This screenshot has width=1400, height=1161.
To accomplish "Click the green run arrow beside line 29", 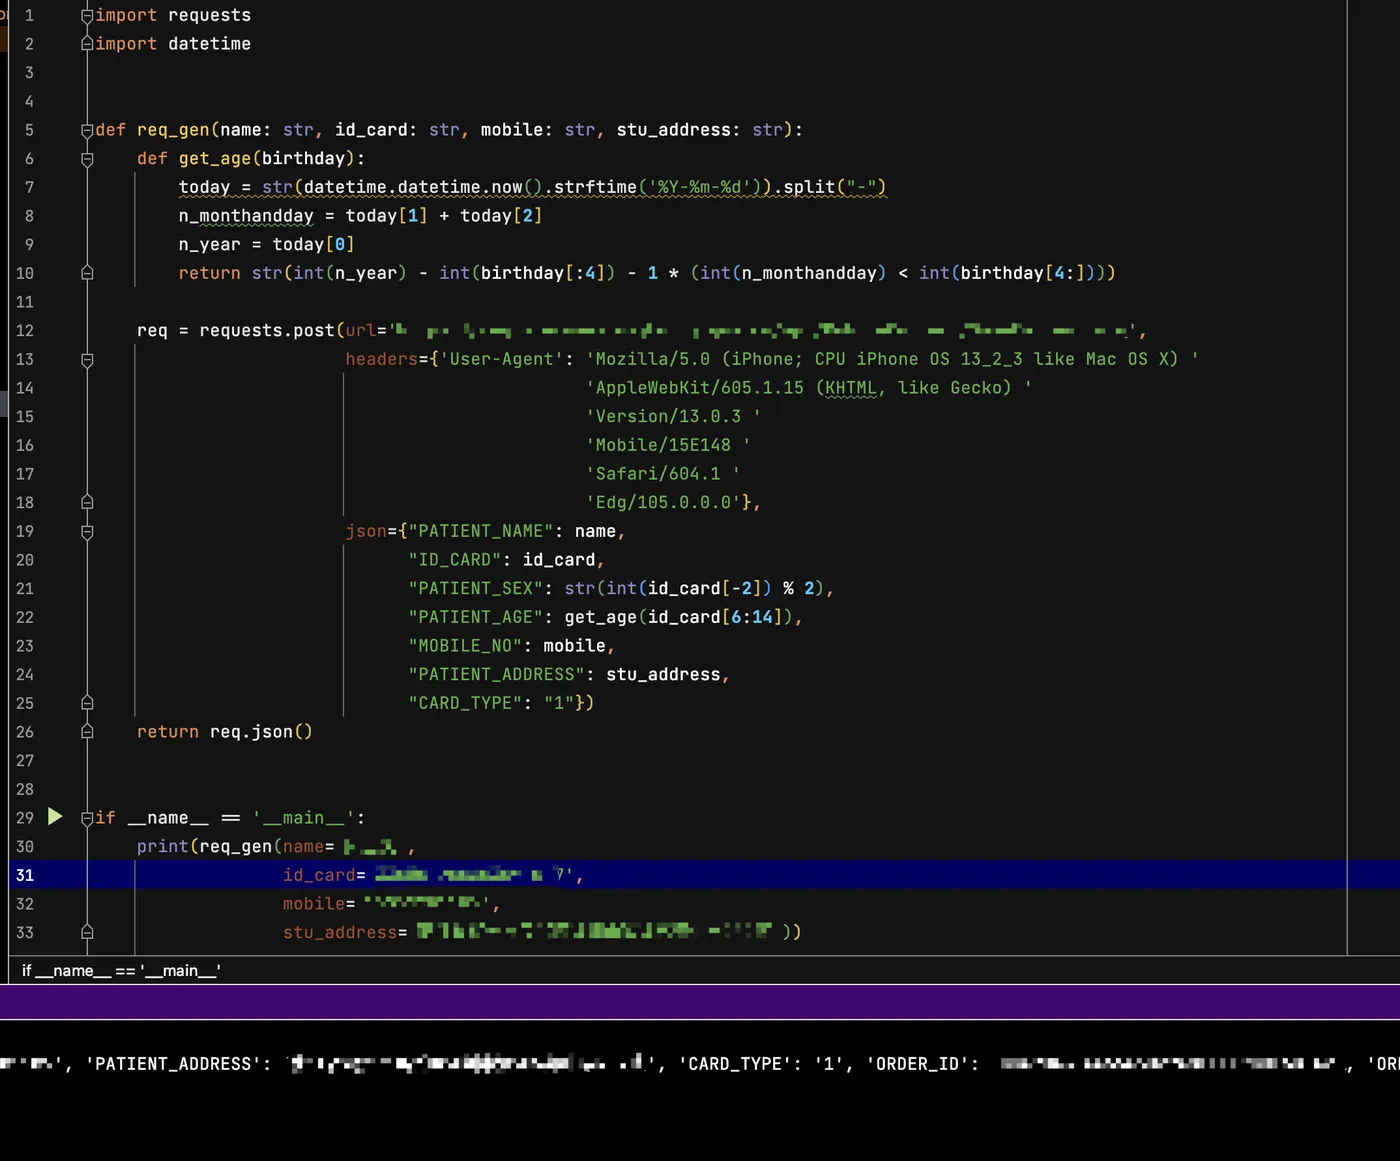I will [x=55, y=817].
